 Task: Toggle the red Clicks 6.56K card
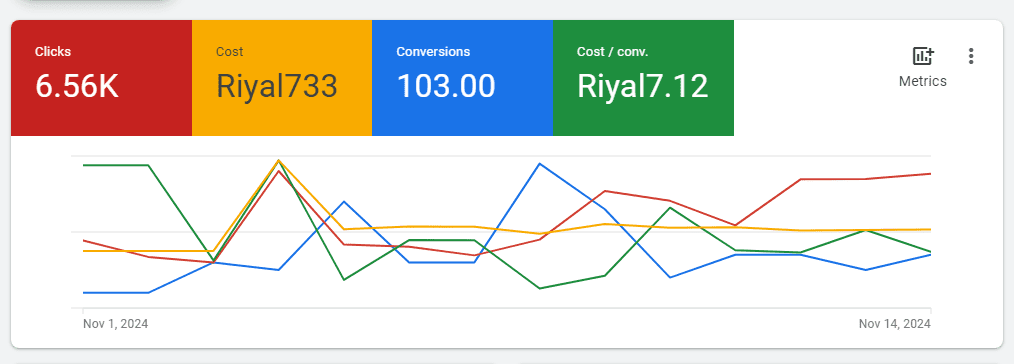tap(102, 78)
